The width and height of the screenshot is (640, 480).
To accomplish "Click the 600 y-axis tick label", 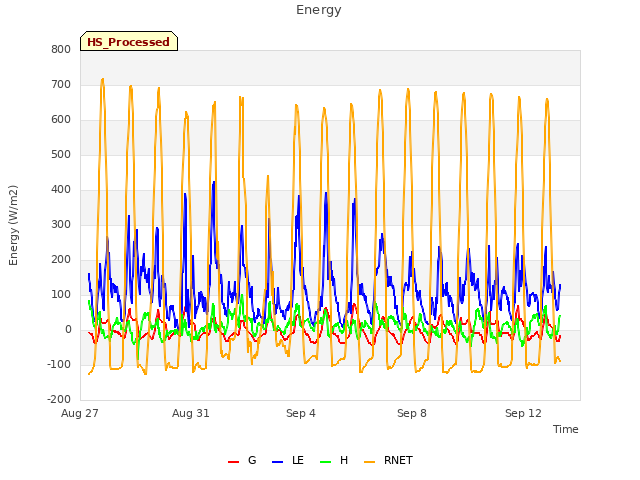I will pos(61,120).
